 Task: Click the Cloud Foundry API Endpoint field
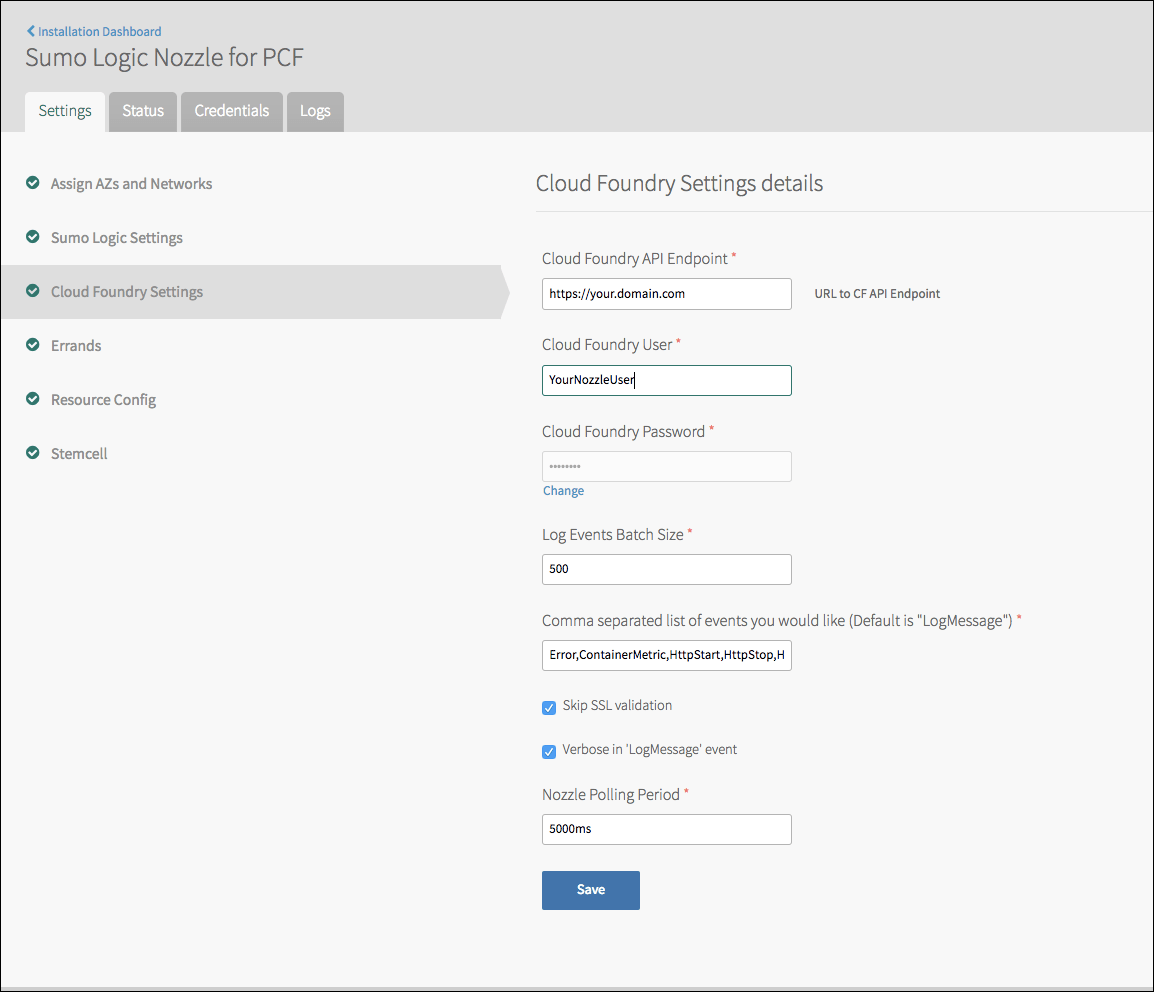[x=666, y=294]
